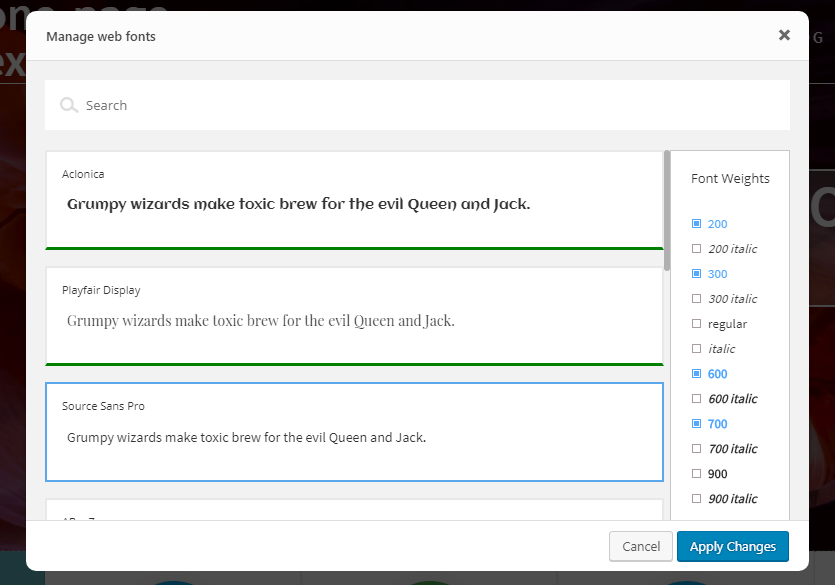The image size is (835, 585).
Task: Enable the 600 italic font weight
Action: 696,399
